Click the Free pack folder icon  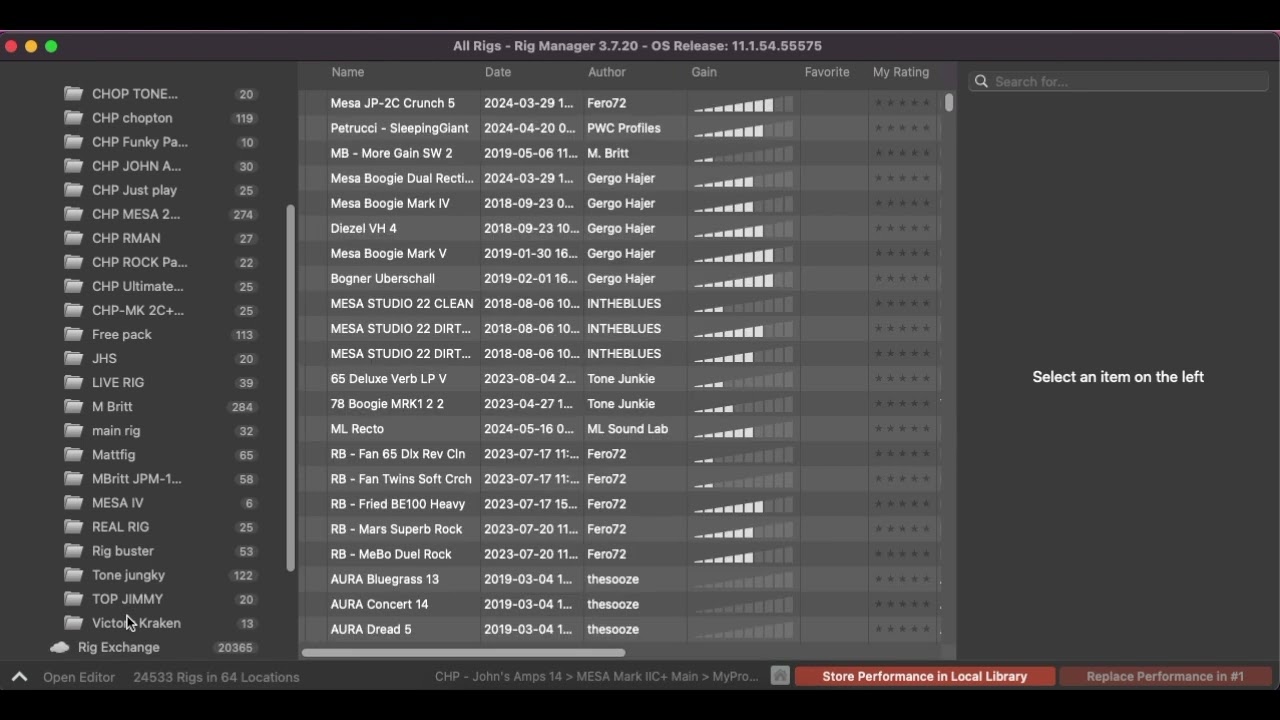(x=73, y=334)
